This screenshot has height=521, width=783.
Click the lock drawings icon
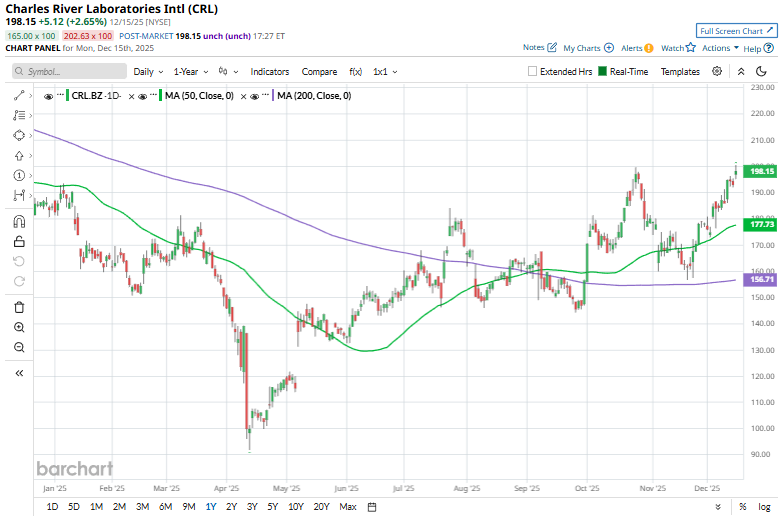click(19, 241)
